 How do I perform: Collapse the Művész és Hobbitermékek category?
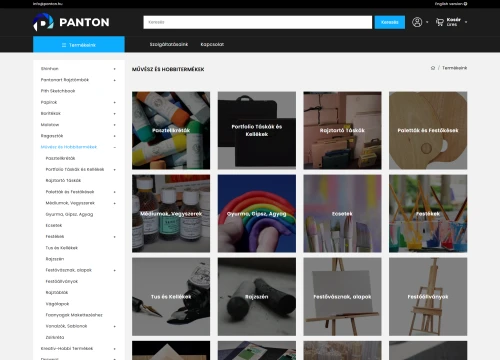(x=114, y=147)
